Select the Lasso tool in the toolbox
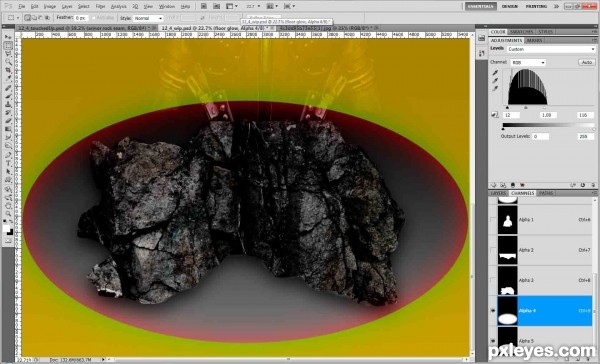This screenshot has width=600, height=364. point(8,54)
